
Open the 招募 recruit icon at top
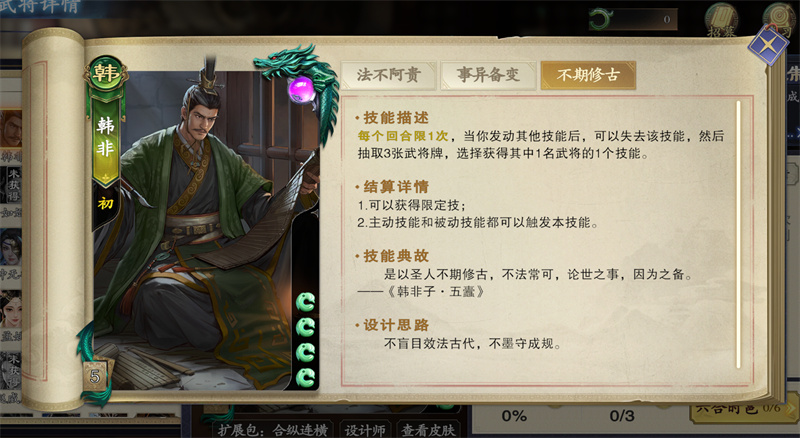[722, 21]
